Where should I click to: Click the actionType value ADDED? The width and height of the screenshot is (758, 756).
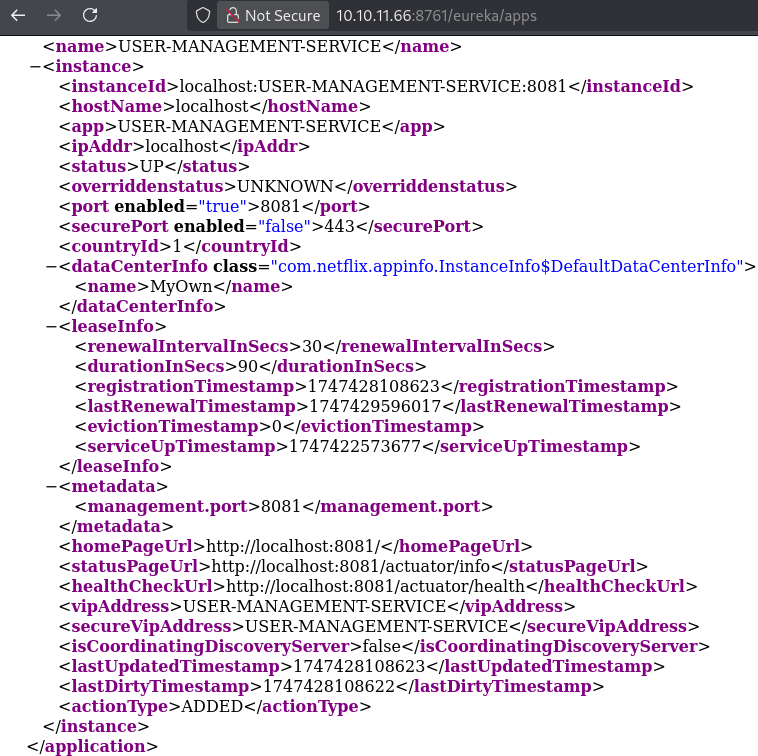point(213,706)
